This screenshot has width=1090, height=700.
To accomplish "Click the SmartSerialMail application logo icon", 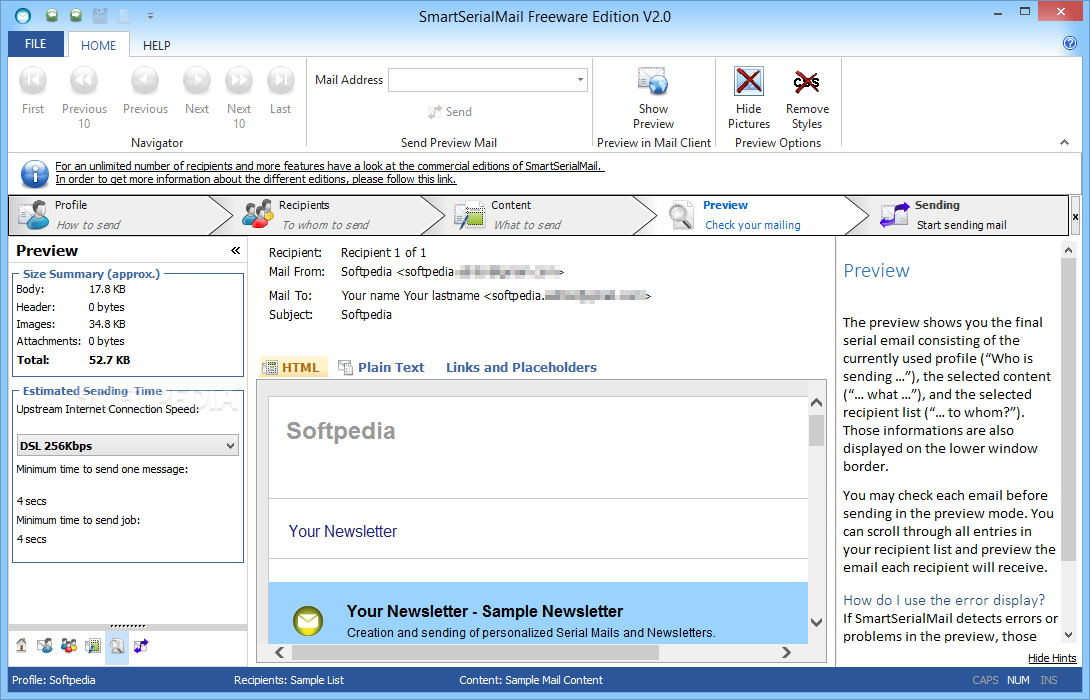I will (x=23, y=15).
